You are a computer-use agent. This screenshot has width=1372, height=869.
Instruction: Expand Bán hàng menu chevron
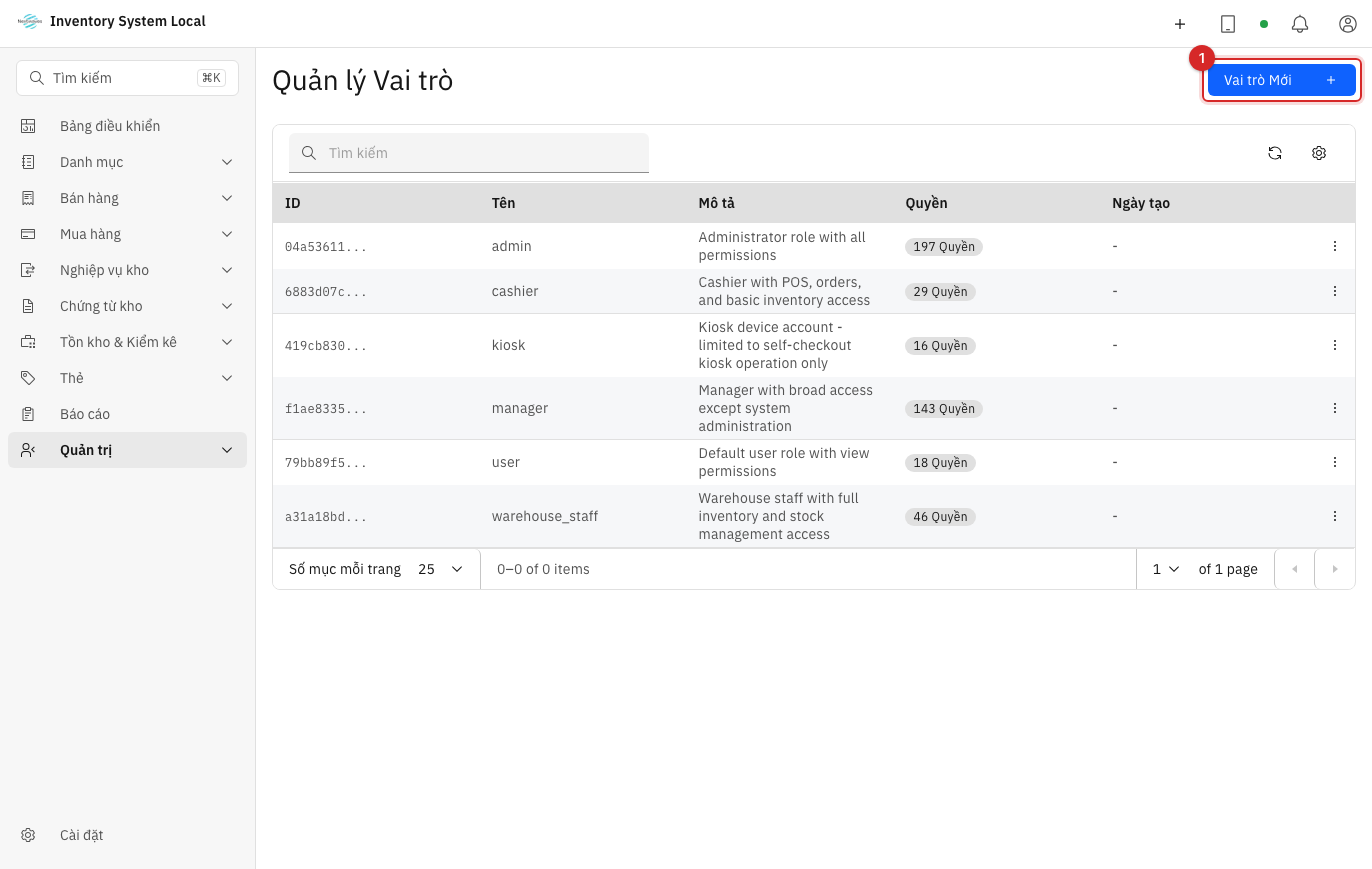[227, 198]
